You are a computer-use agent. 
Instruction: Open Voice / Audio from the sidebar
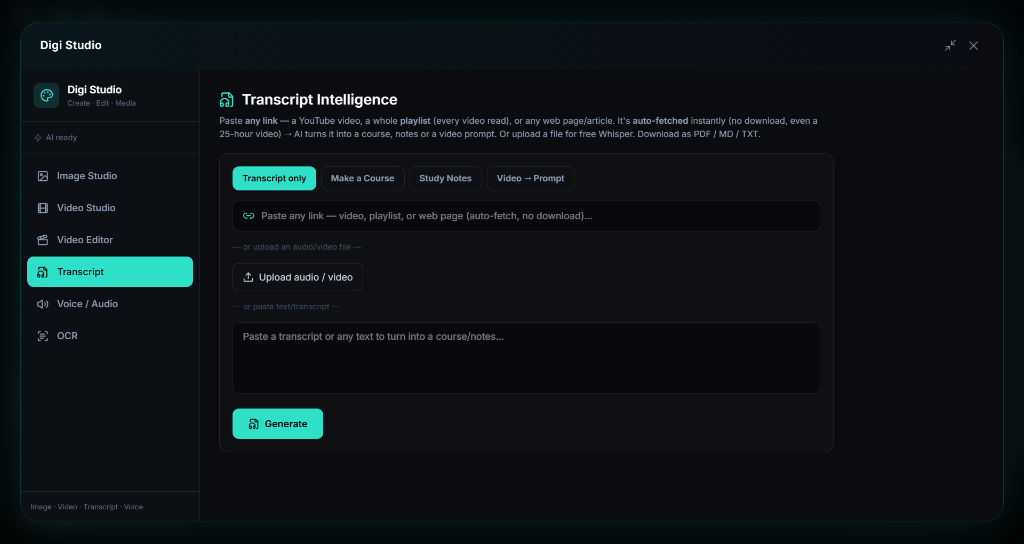point(110,304)
